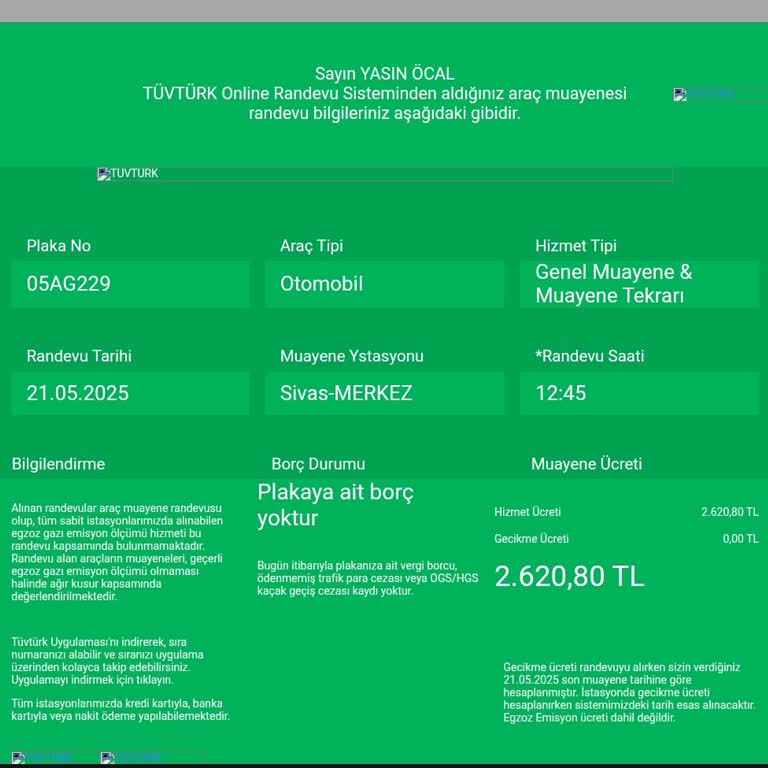Click the 'Hizmet Tipi' label
This screenshot has height=768, width=768.
pyautogui.click(x=576, y=246)
